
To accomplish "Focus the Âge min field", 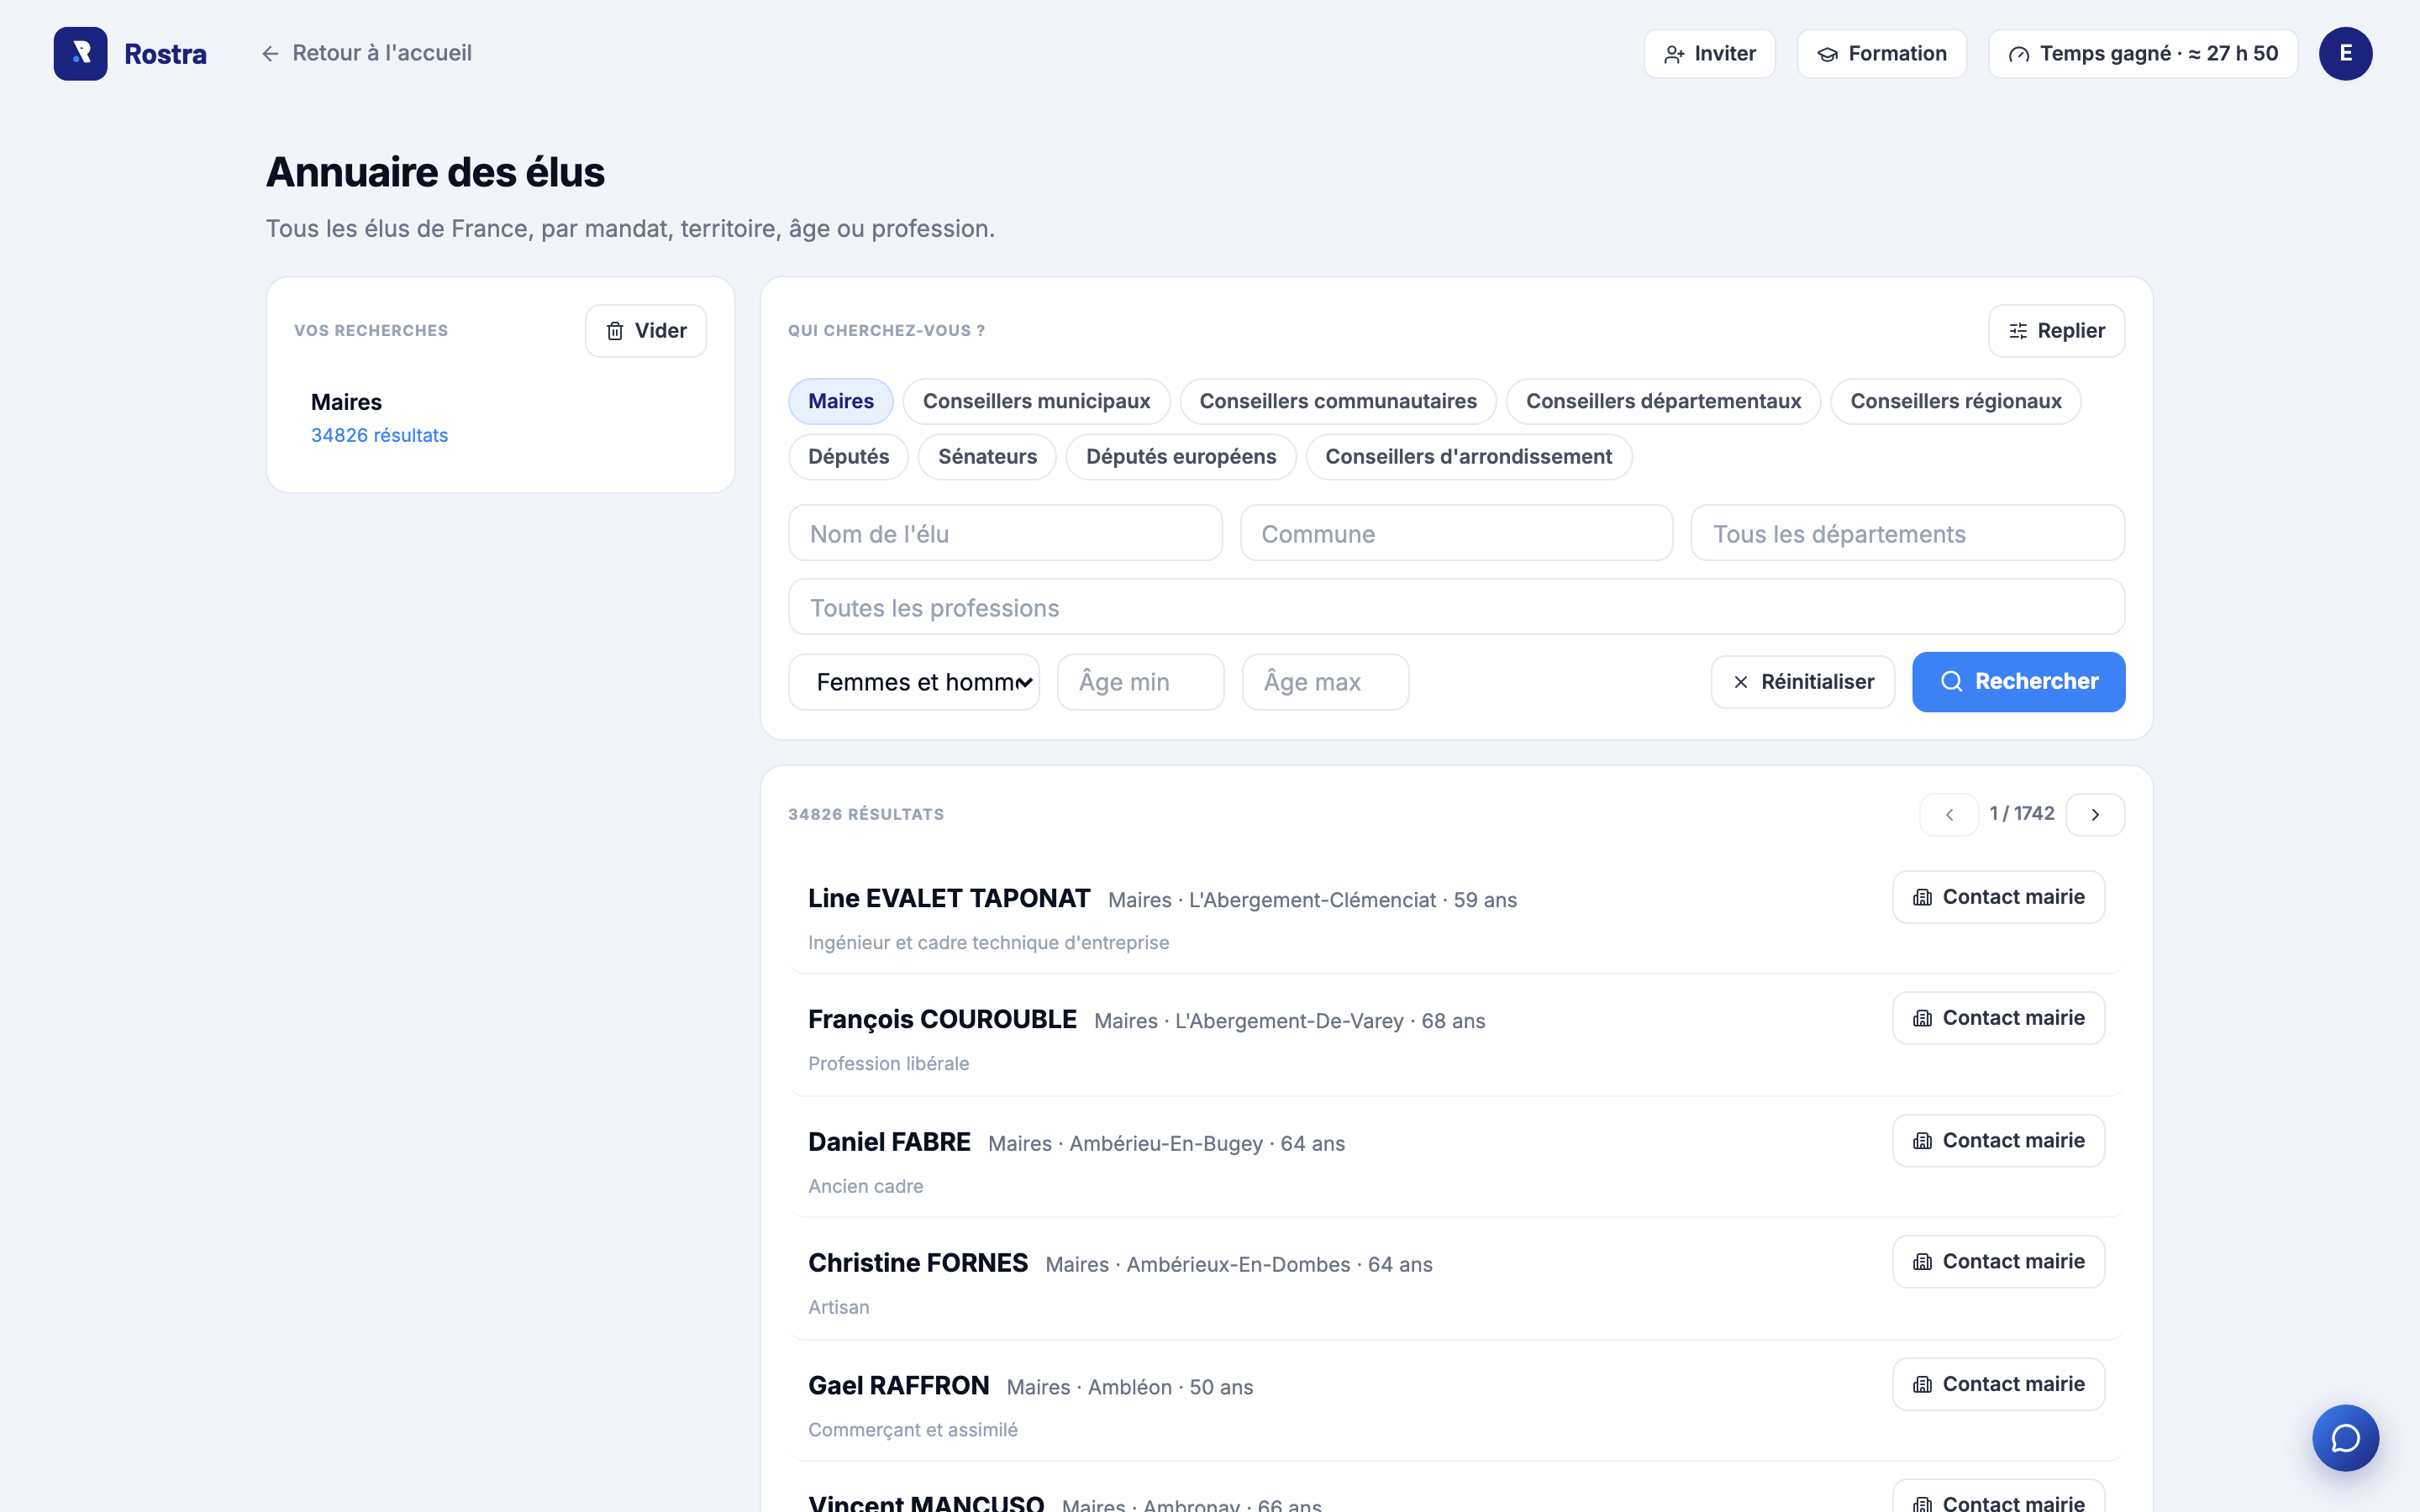I will tap(1141, 682).
